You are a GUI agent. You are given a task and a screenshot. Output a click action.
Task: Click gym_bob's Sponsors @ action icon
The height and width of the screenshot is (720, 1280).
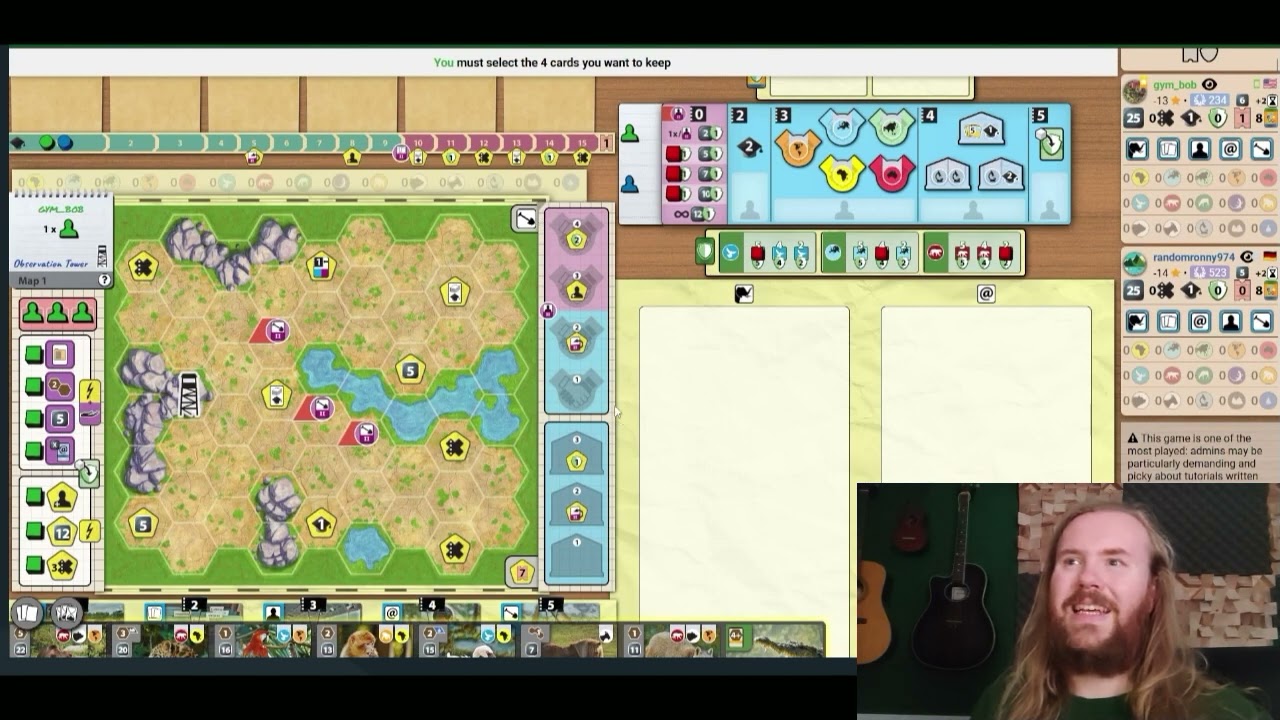(x=1231, y=150)
